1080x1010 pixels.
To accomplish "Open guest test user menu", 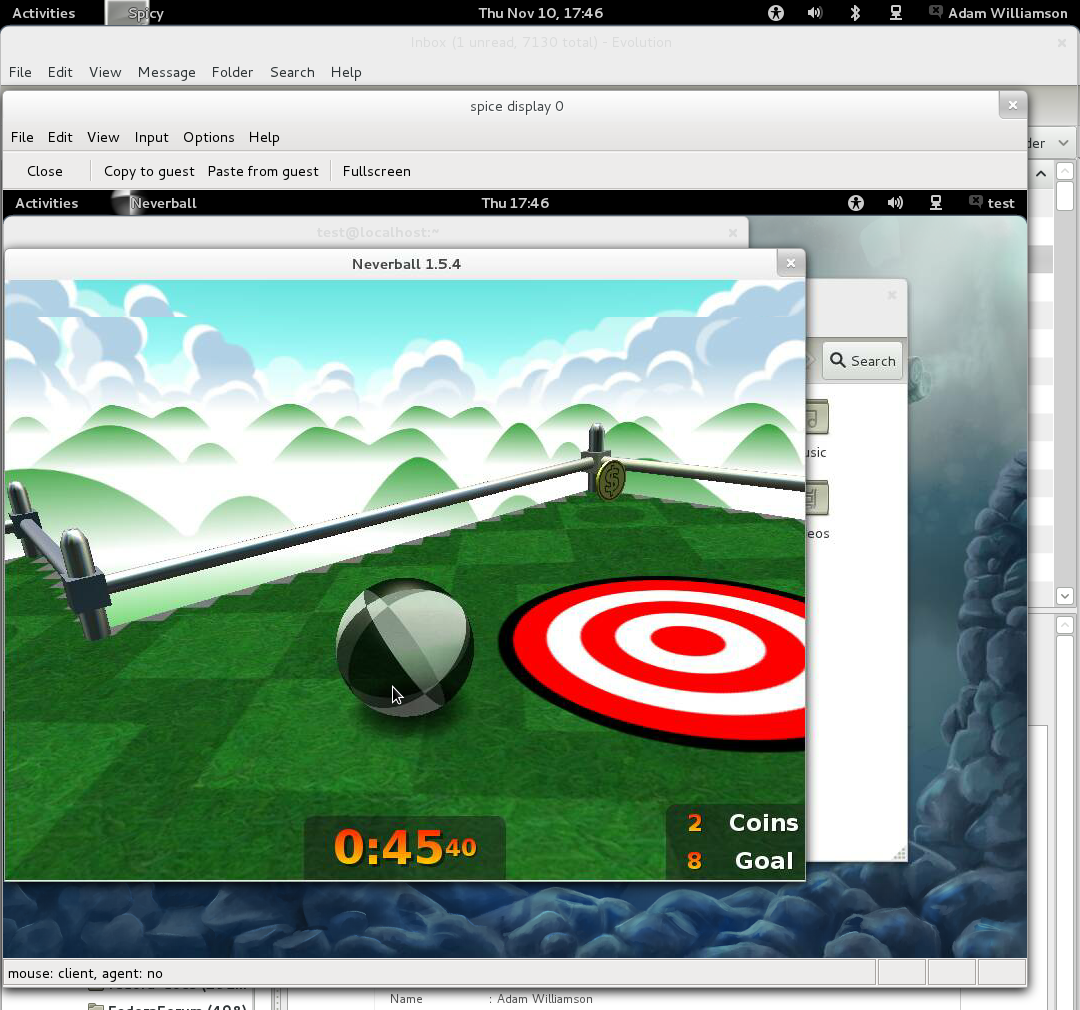I will pyautogui.click(x=992, y=203).
